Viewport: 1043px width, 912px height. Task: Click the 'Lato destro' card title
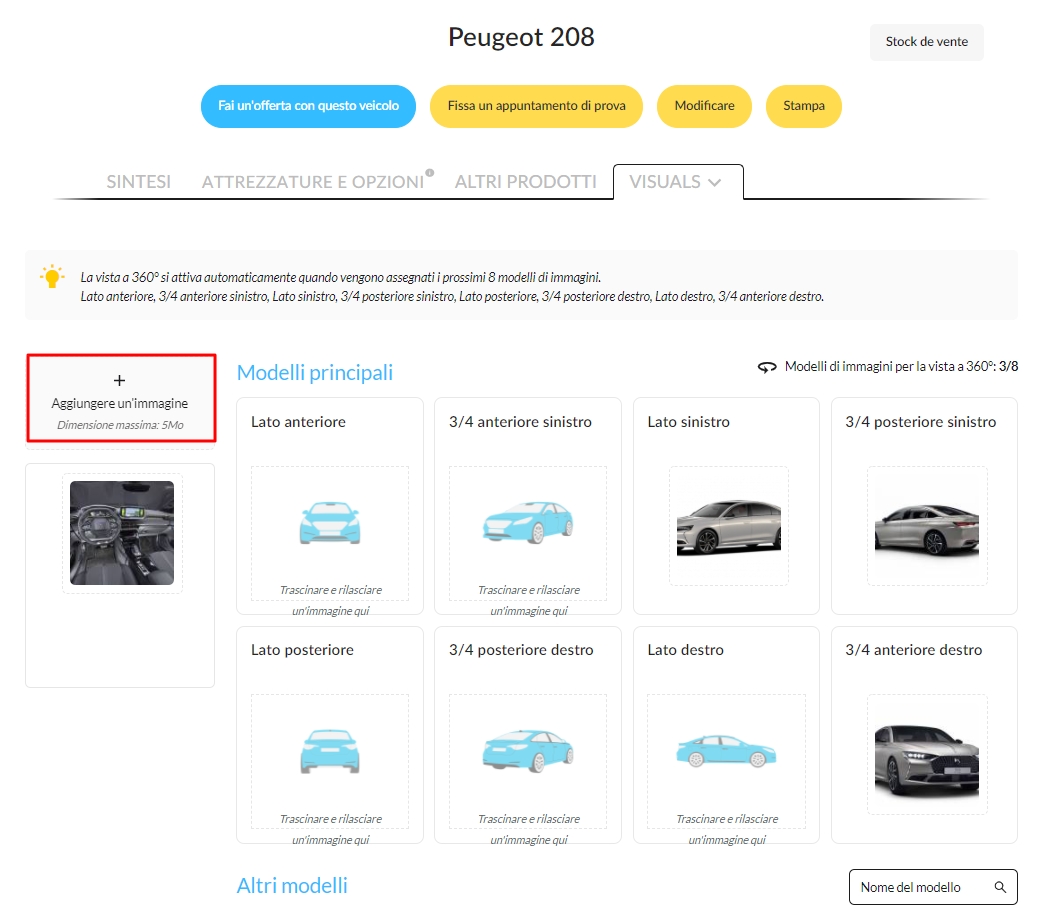(685, 650)
